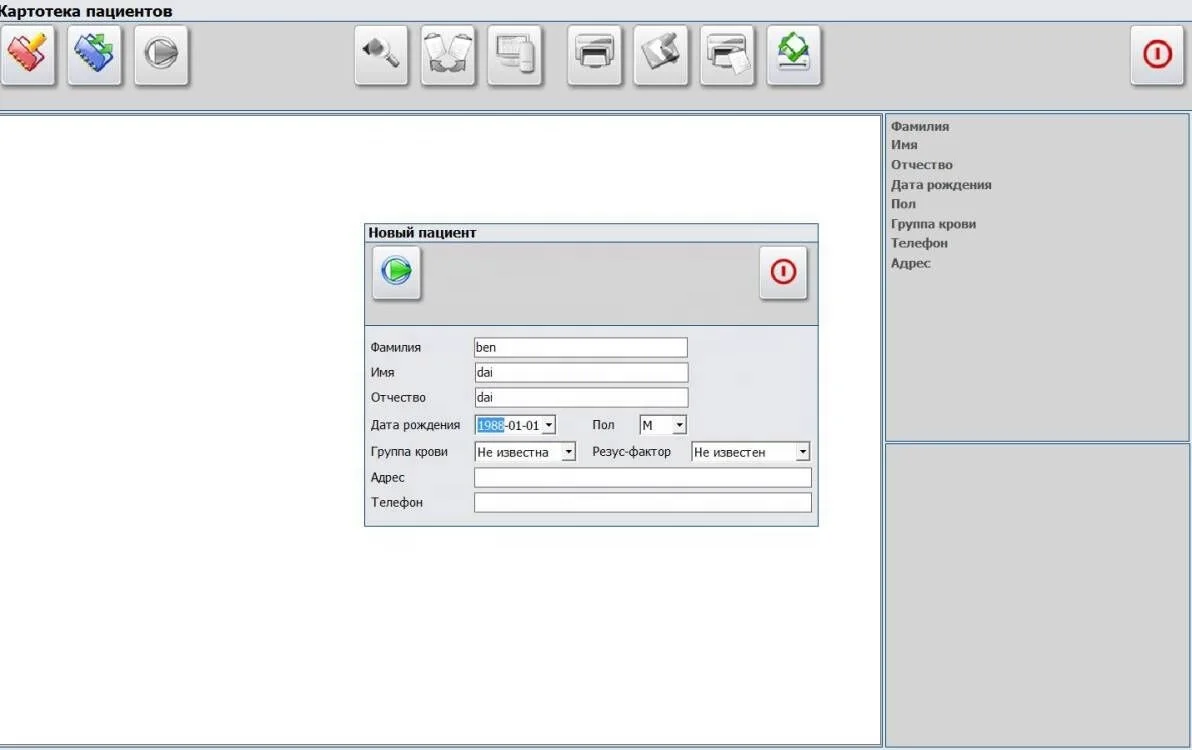Cancel the Новый пациент dialog with its red power button

pos(783,272)
